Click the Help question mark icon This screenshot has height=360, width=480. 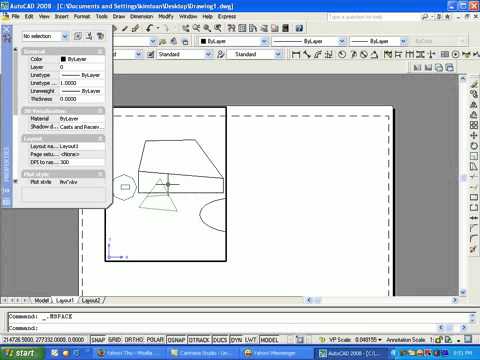(x=299, y=28)
